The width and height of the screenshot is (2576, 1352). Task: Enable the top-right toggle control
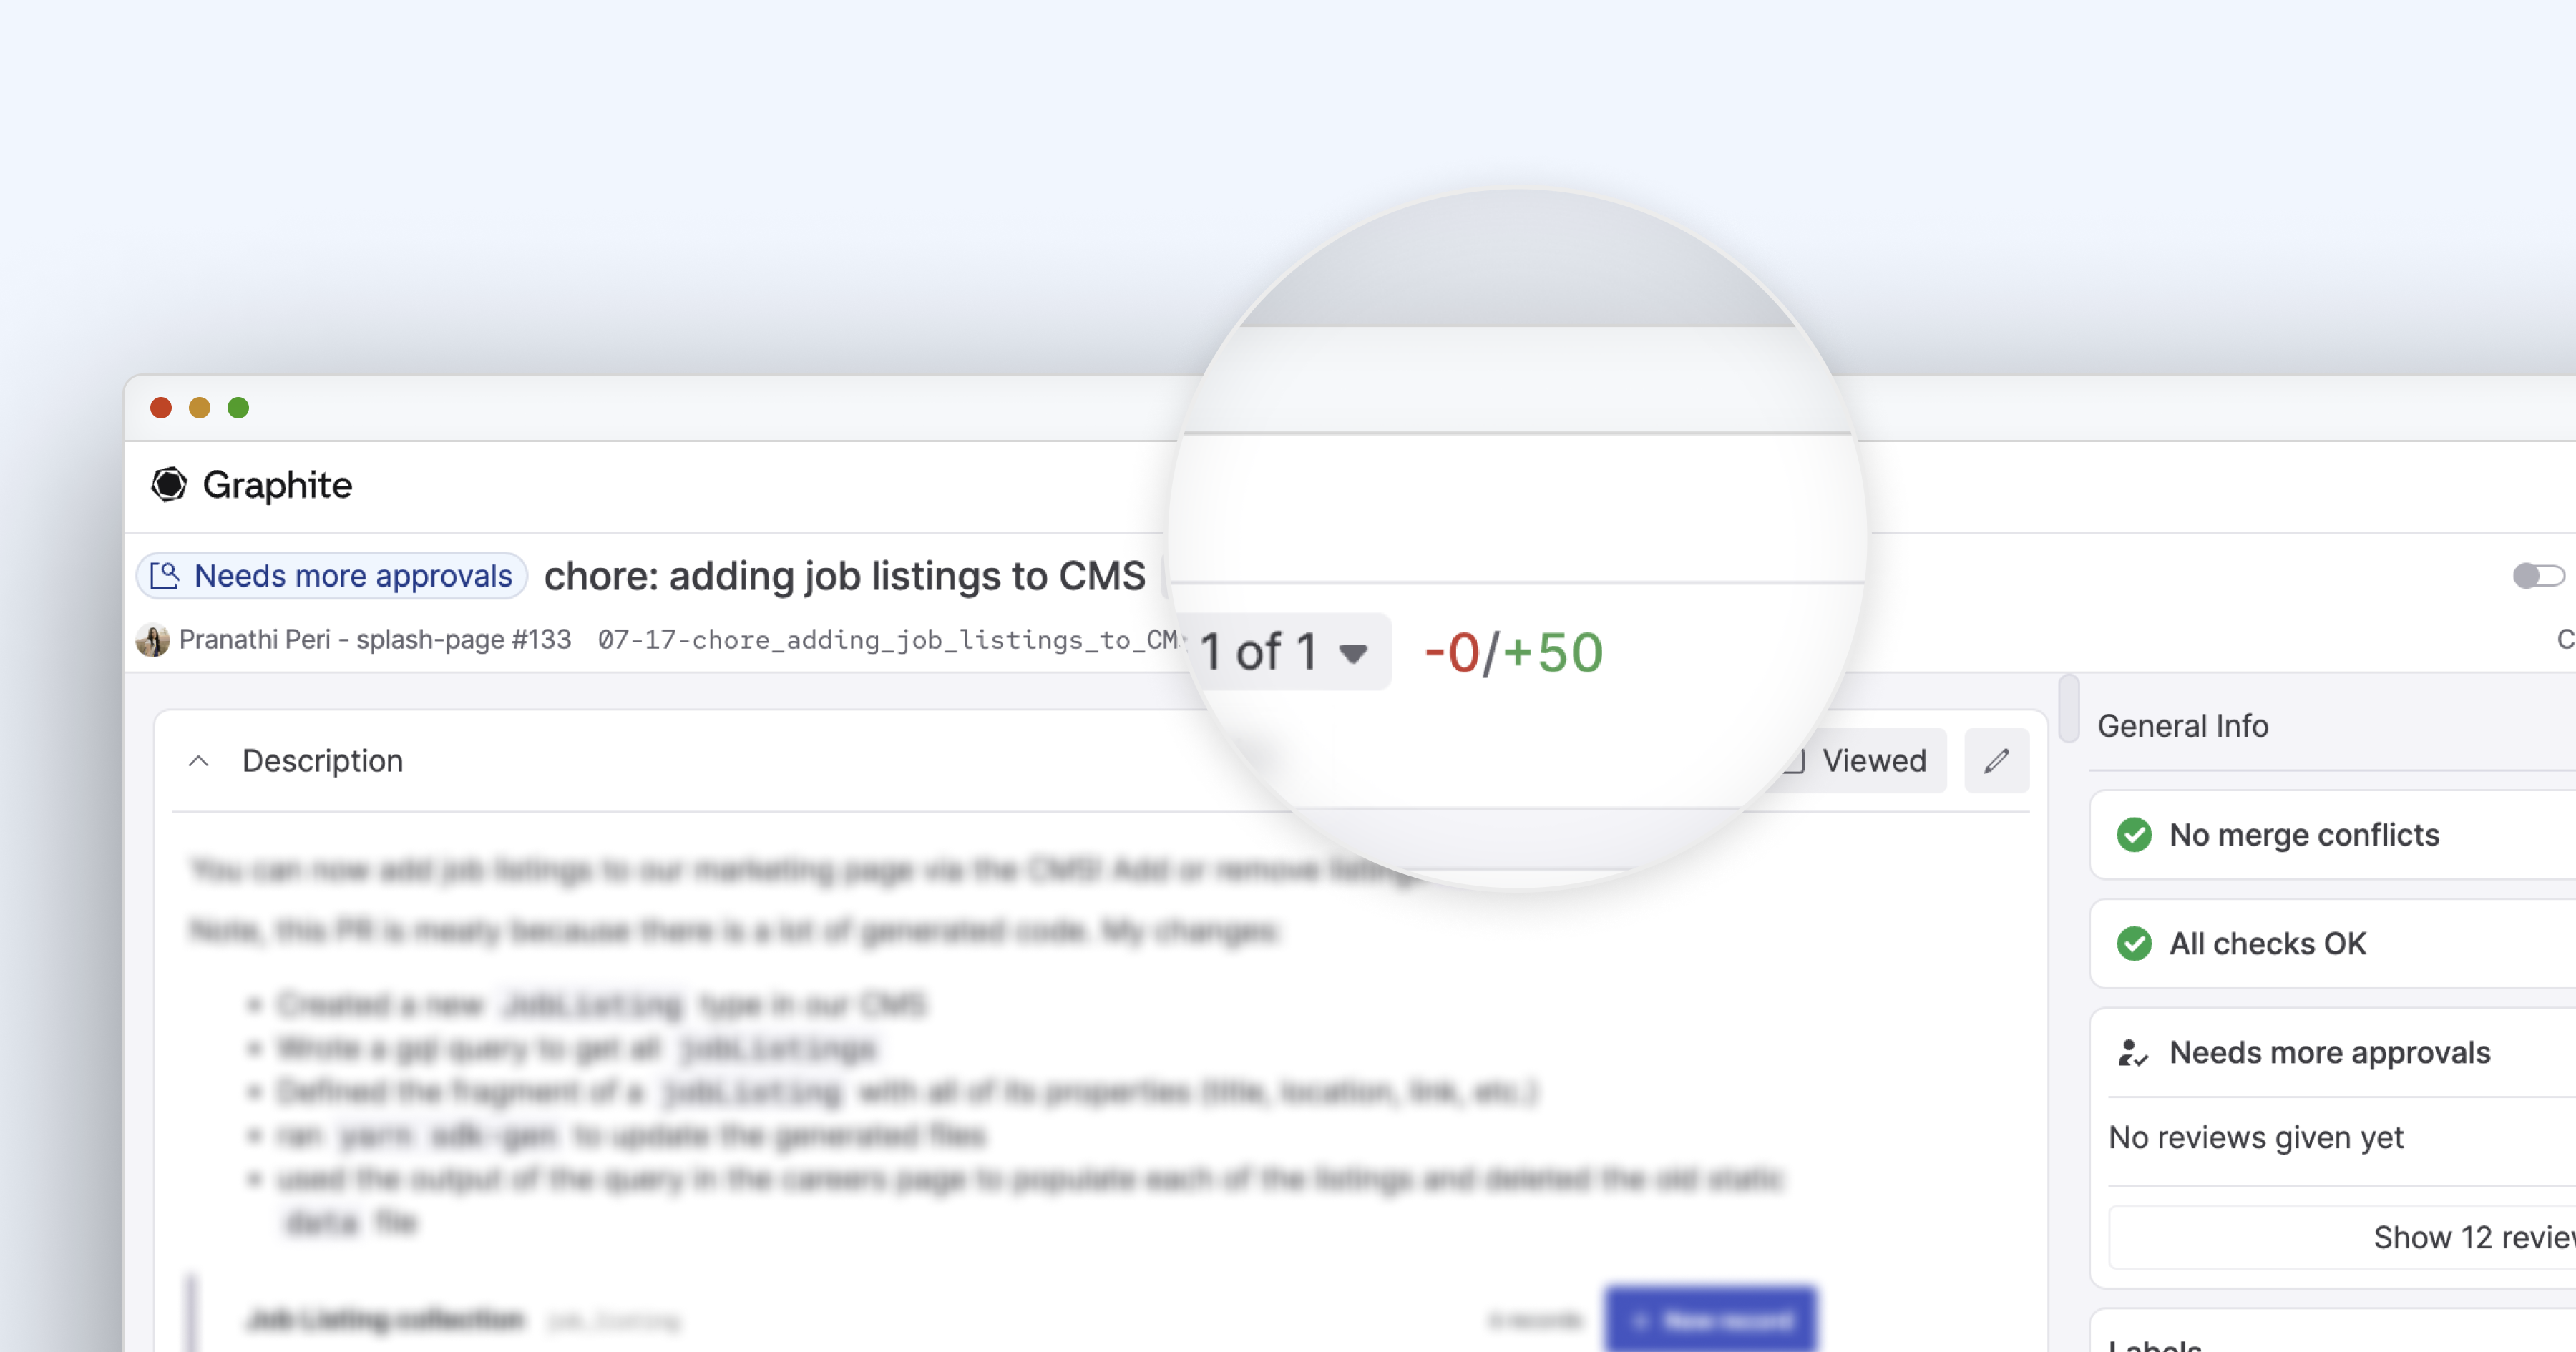[2540, 576]
